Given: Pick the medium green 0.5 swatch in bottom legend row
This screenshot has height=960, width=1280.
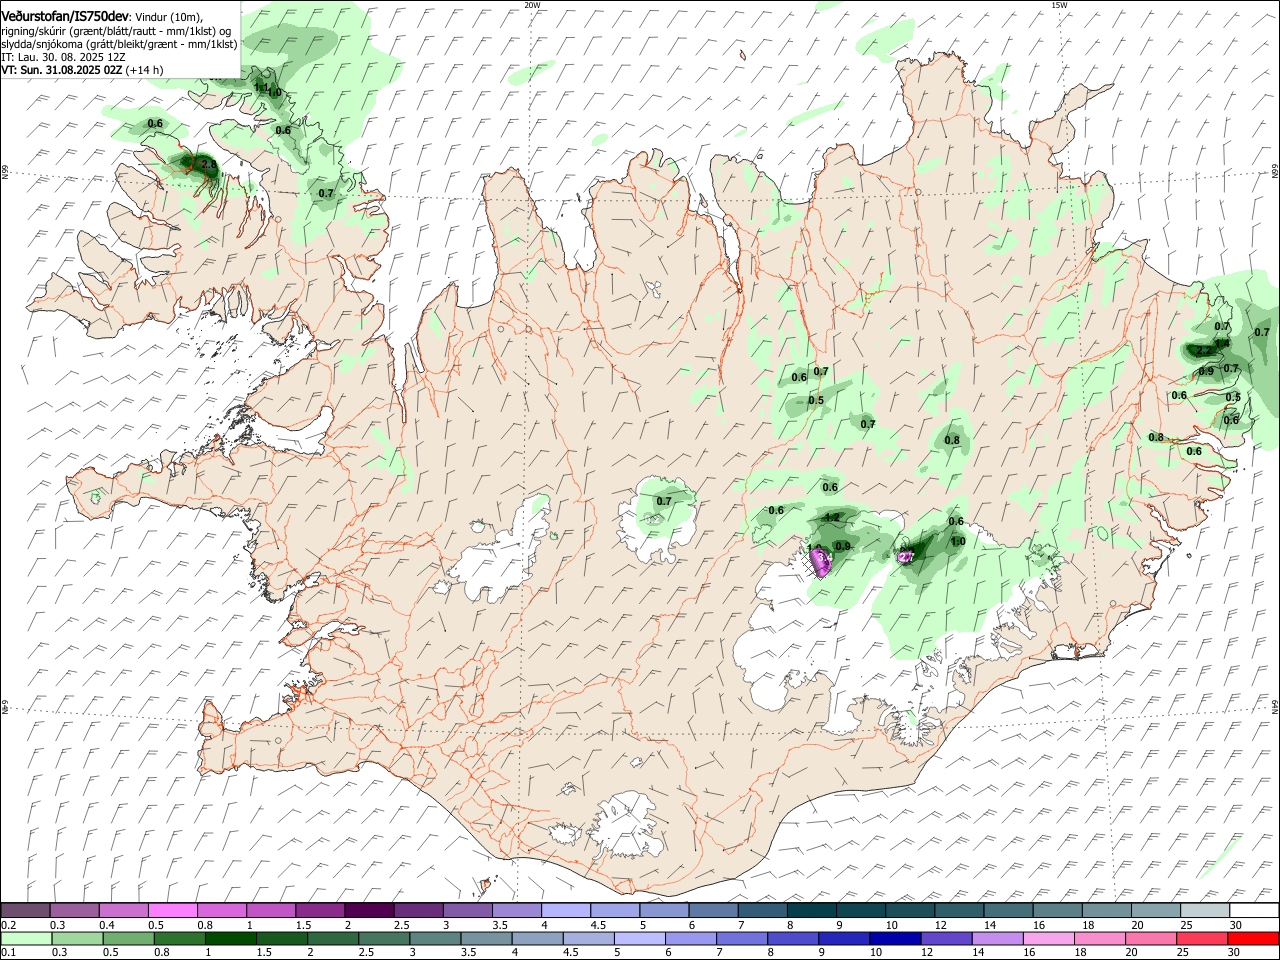Looking at the screenshot, I should tap(129, 939).
